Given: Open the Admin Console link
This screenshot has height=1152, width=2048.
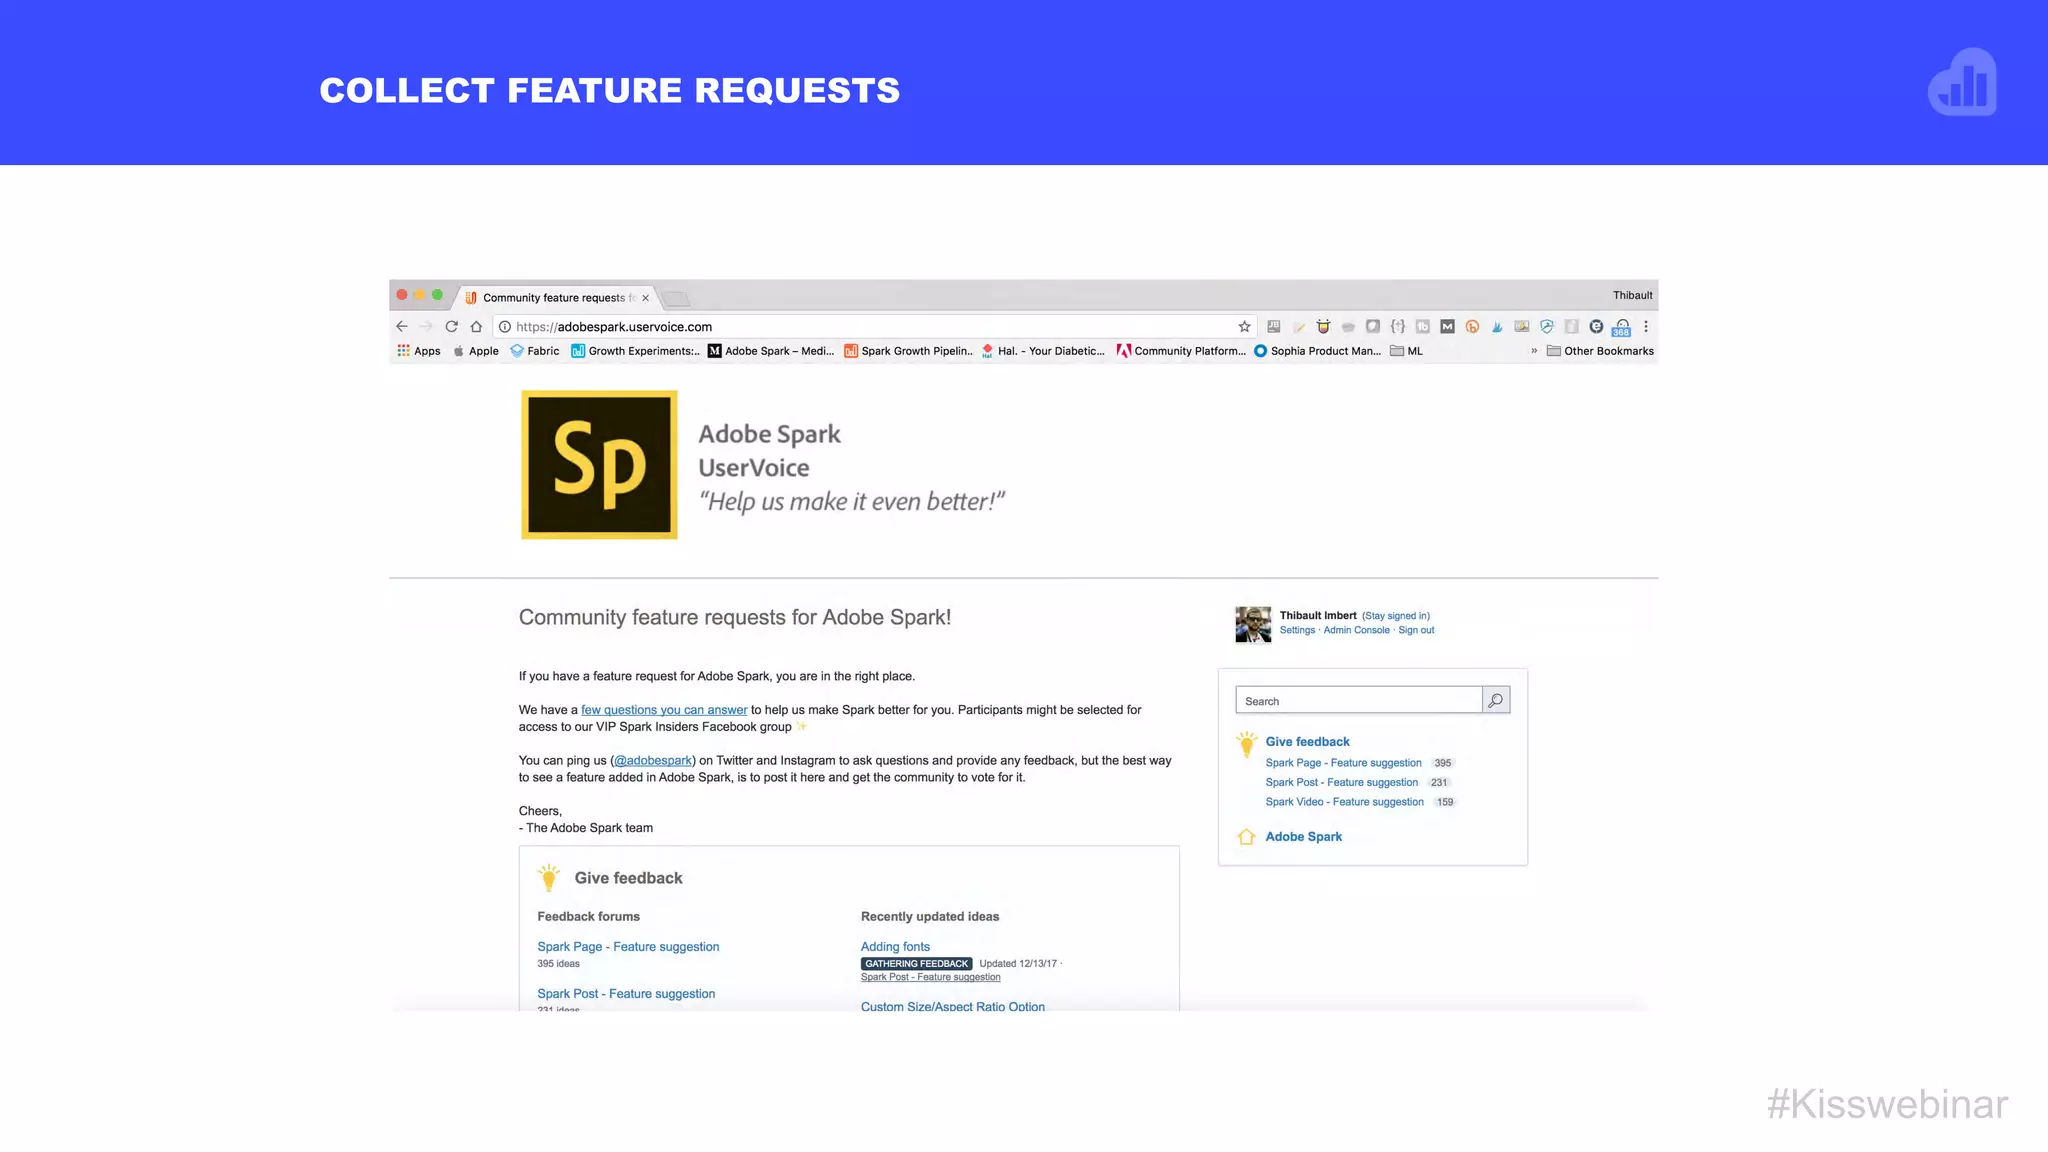Looking at the screenshot, I should [1356, 630].
